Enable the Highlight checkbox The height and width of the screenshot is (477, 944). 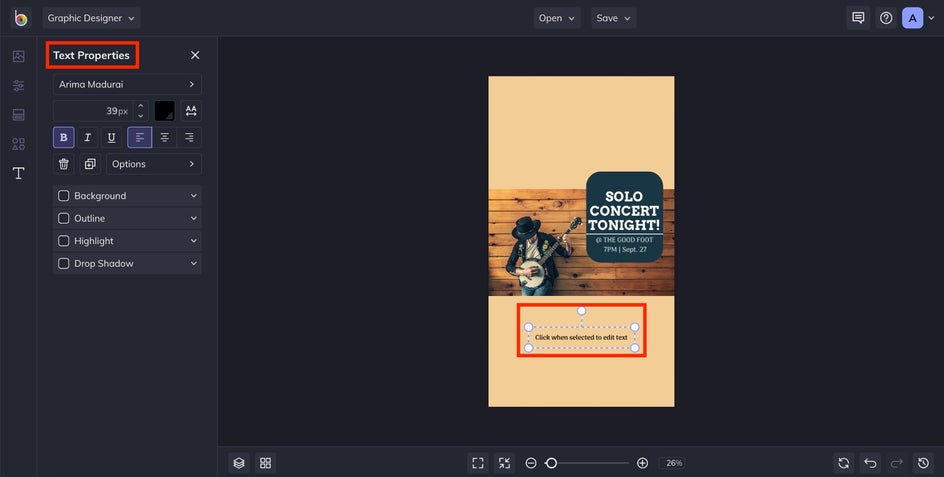pyautogui.click(x=63, y=241)
